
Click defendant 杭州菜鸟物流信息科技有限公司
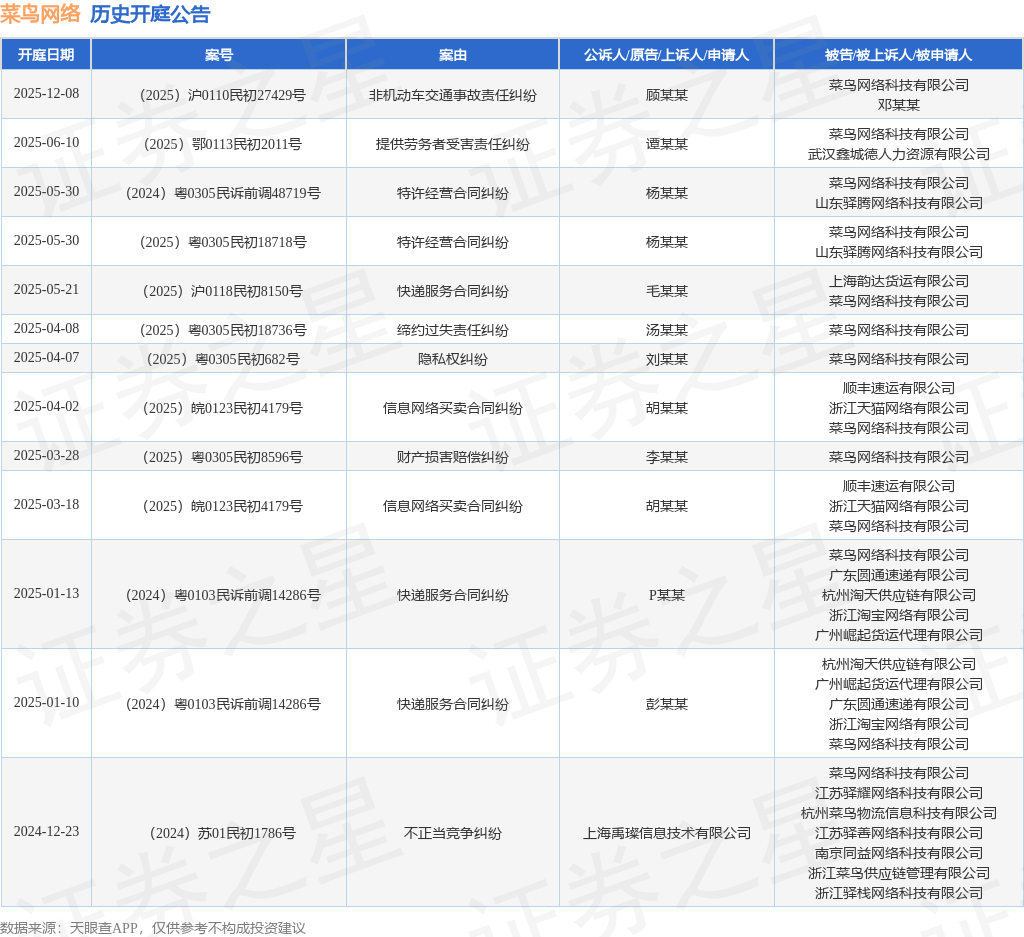899,813
